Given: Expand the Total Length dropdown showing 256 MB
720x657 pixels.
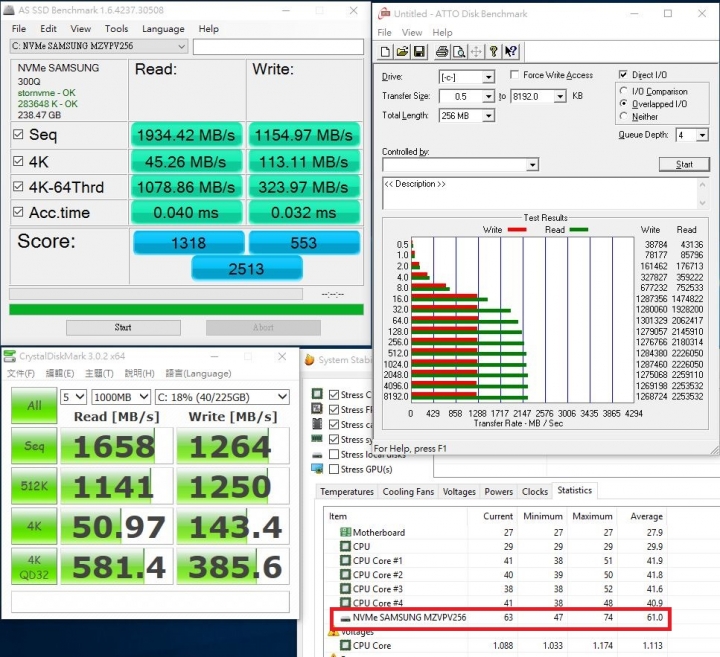Looking at the screenshot, I should click(x=488, y=116).
